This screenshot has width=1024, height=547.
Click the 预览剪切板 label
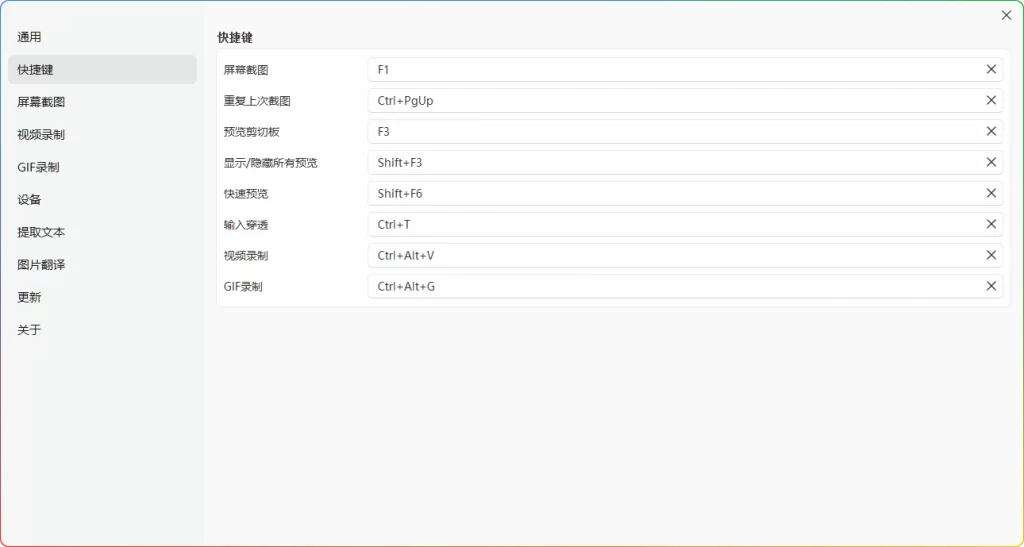pos(251,132)
